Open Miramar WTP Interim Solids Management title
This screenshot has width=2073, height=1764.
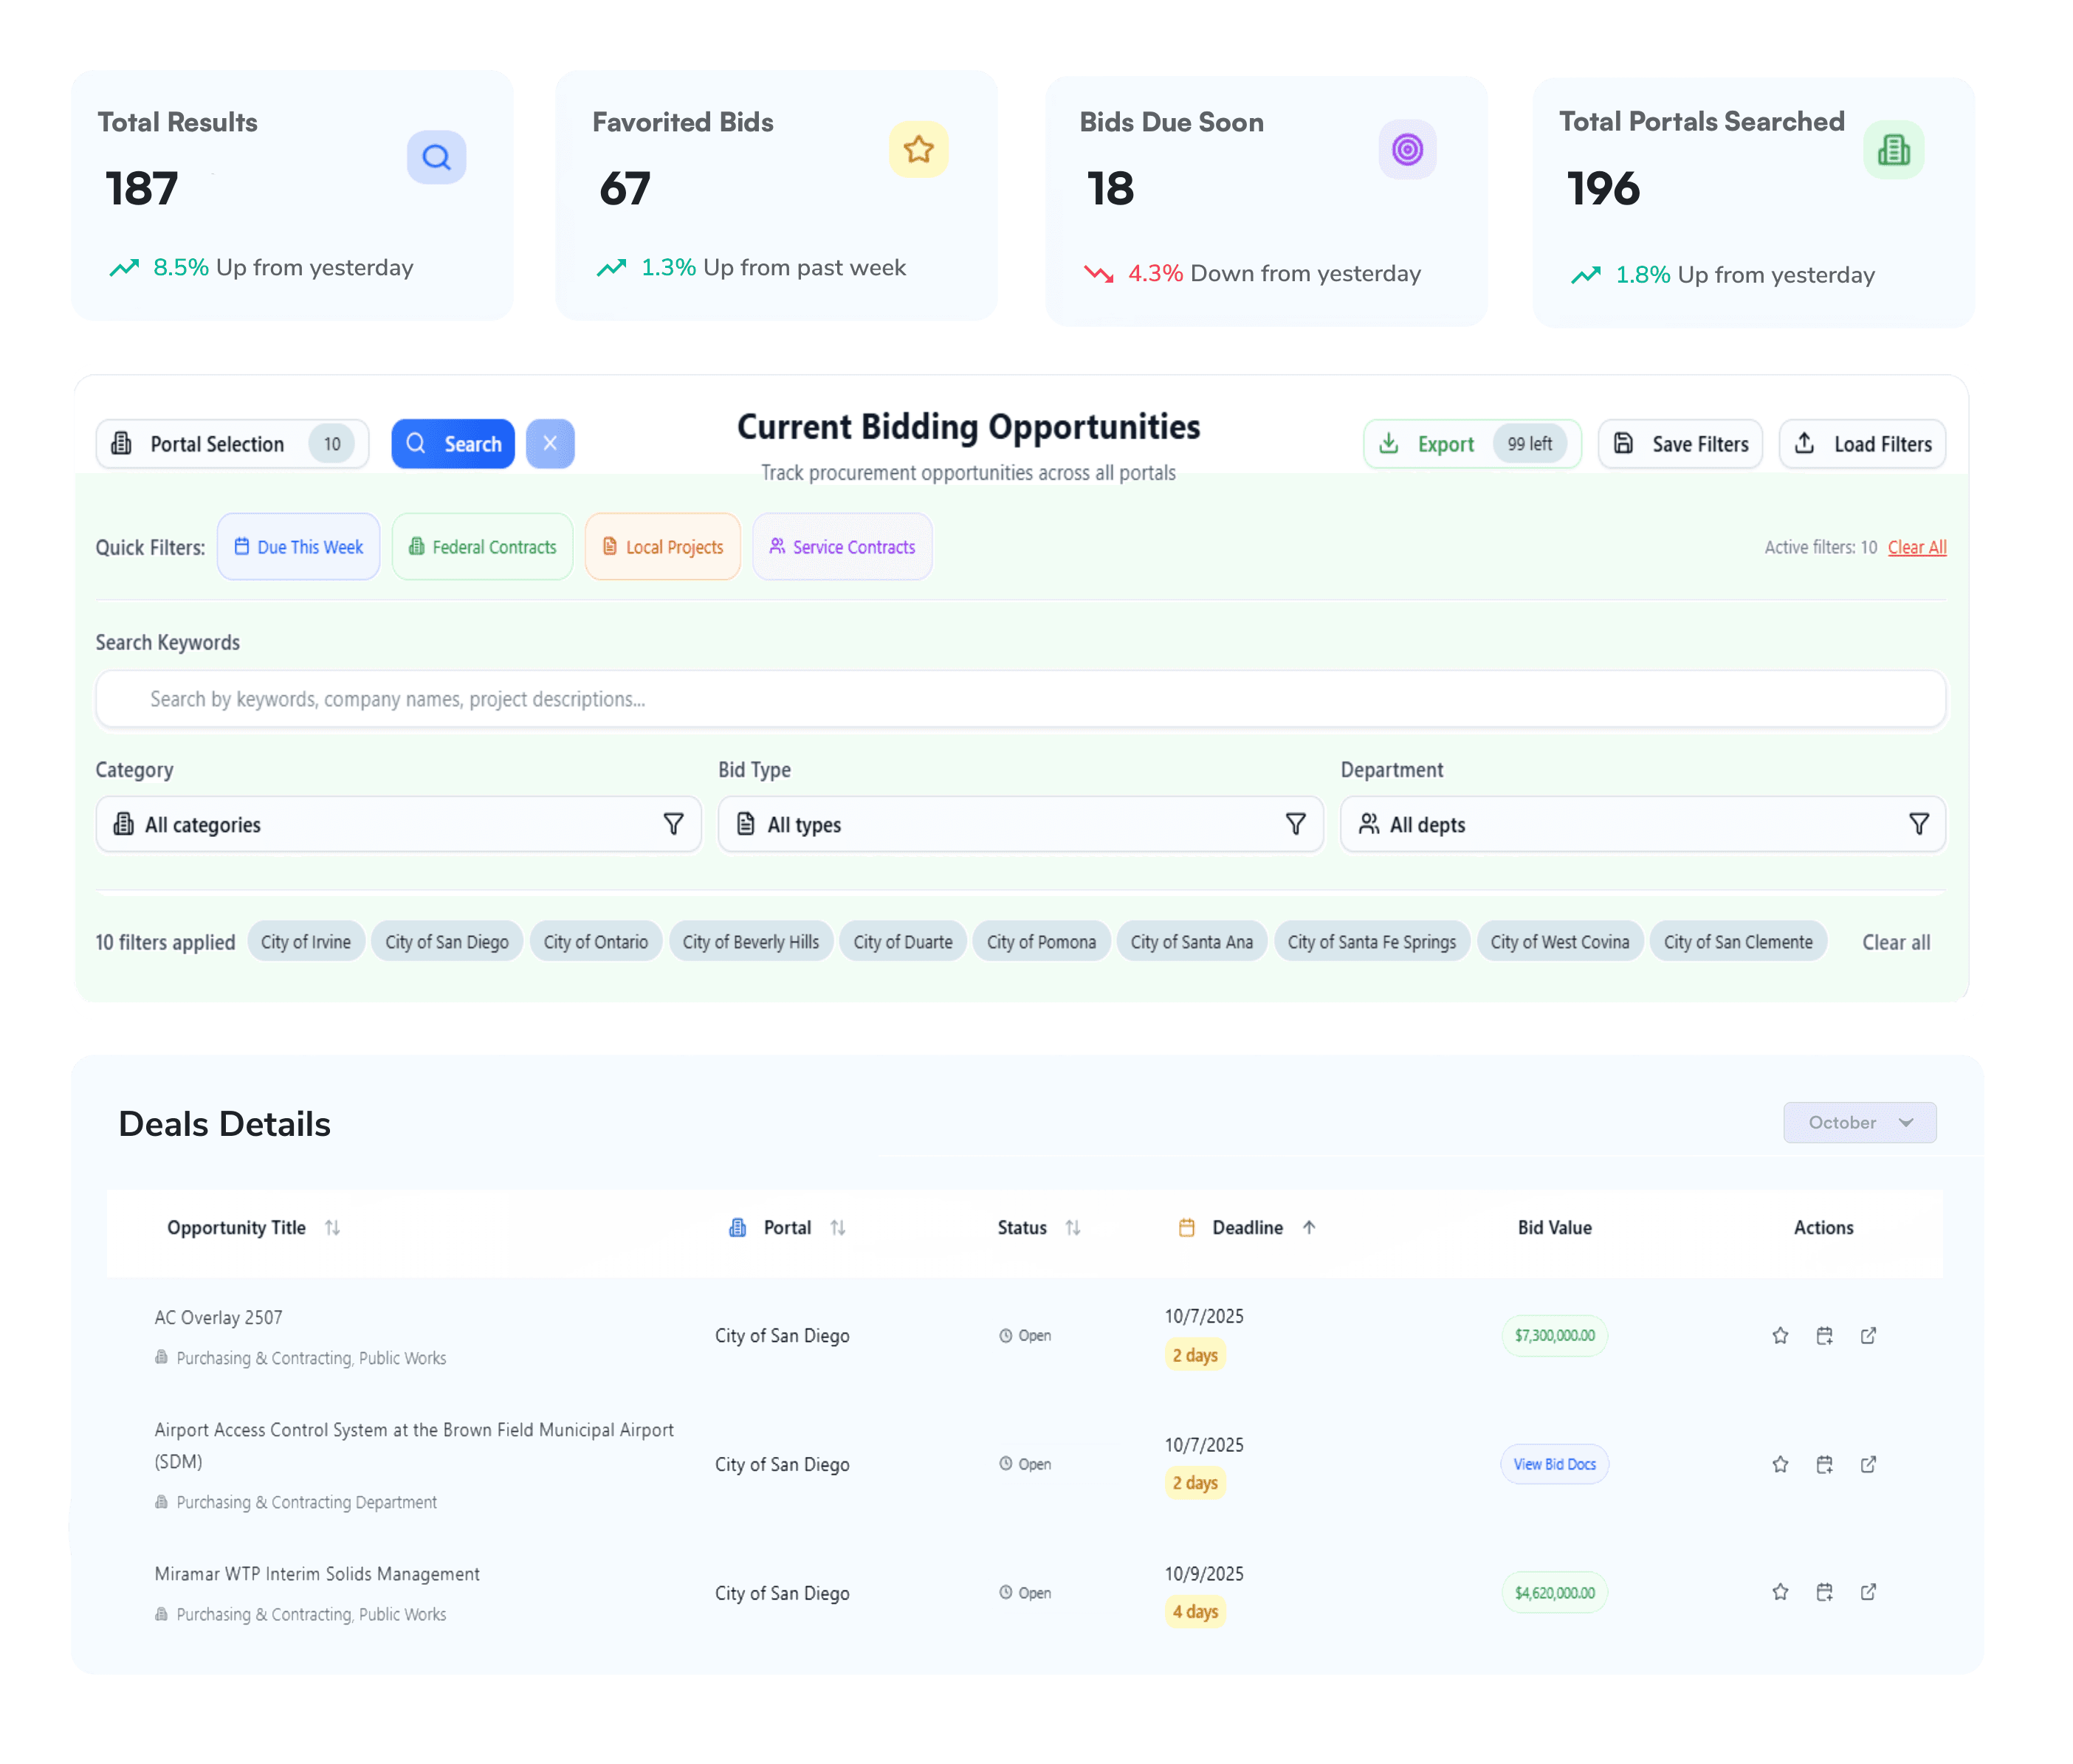(317, 1574)
